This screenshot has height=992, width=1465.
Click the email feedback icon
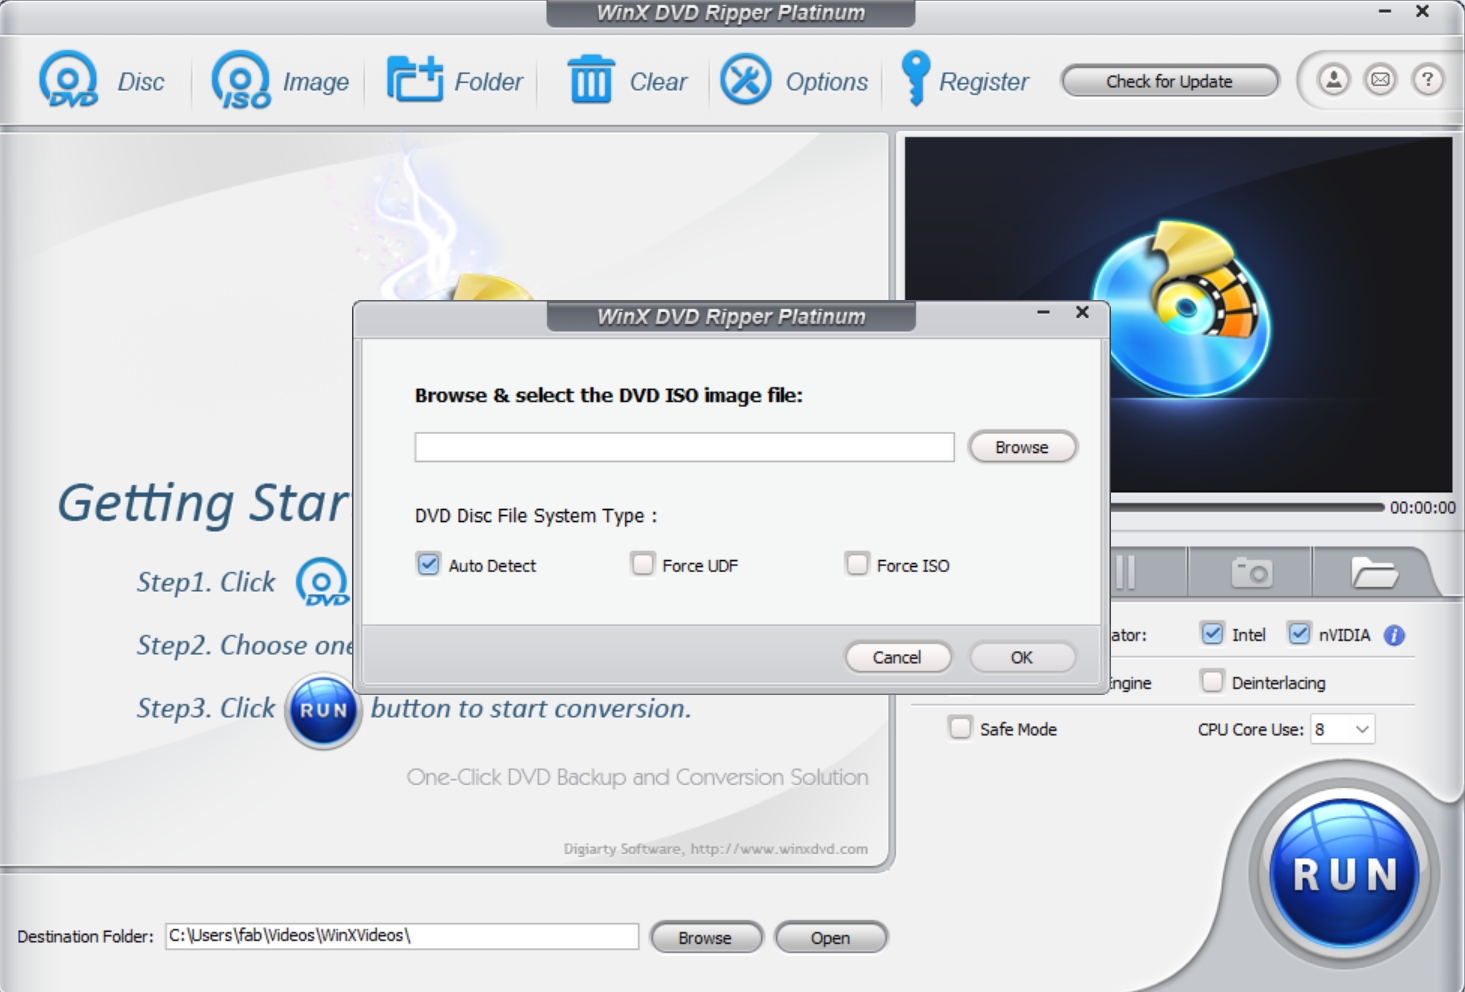tap(1380, 79)
